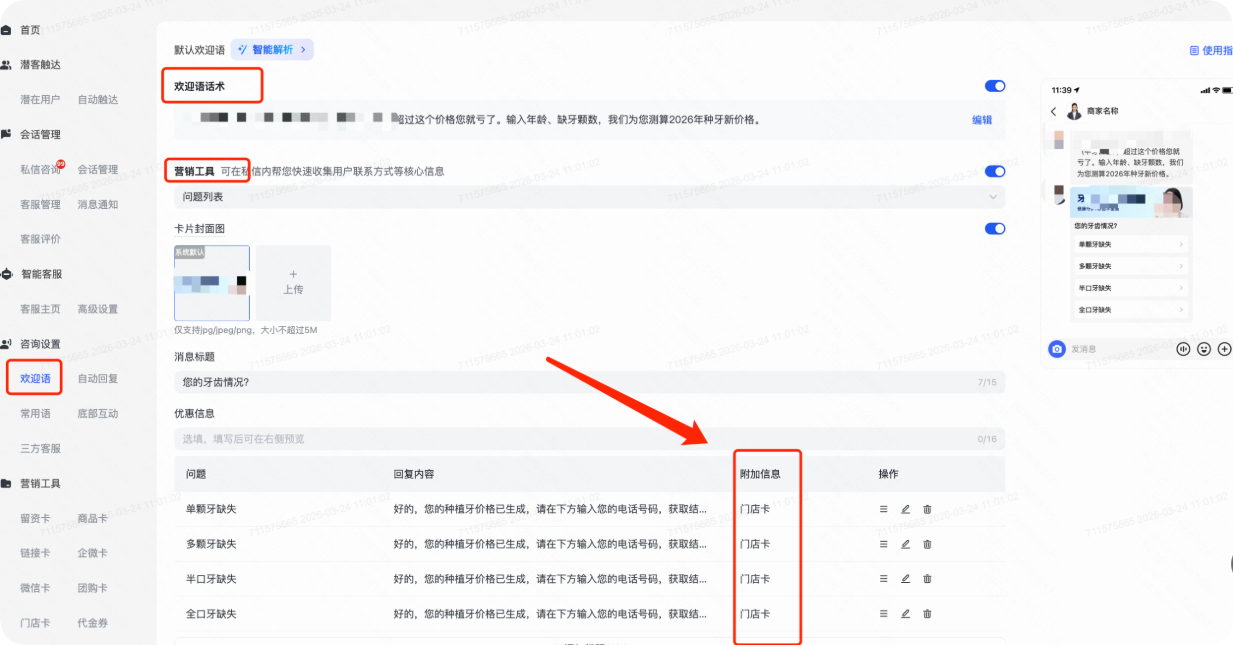Click the 附加信息 cell of 单颗牙缺失 row
Viewport: 1233px width, 645px height.
pos(755,509)
